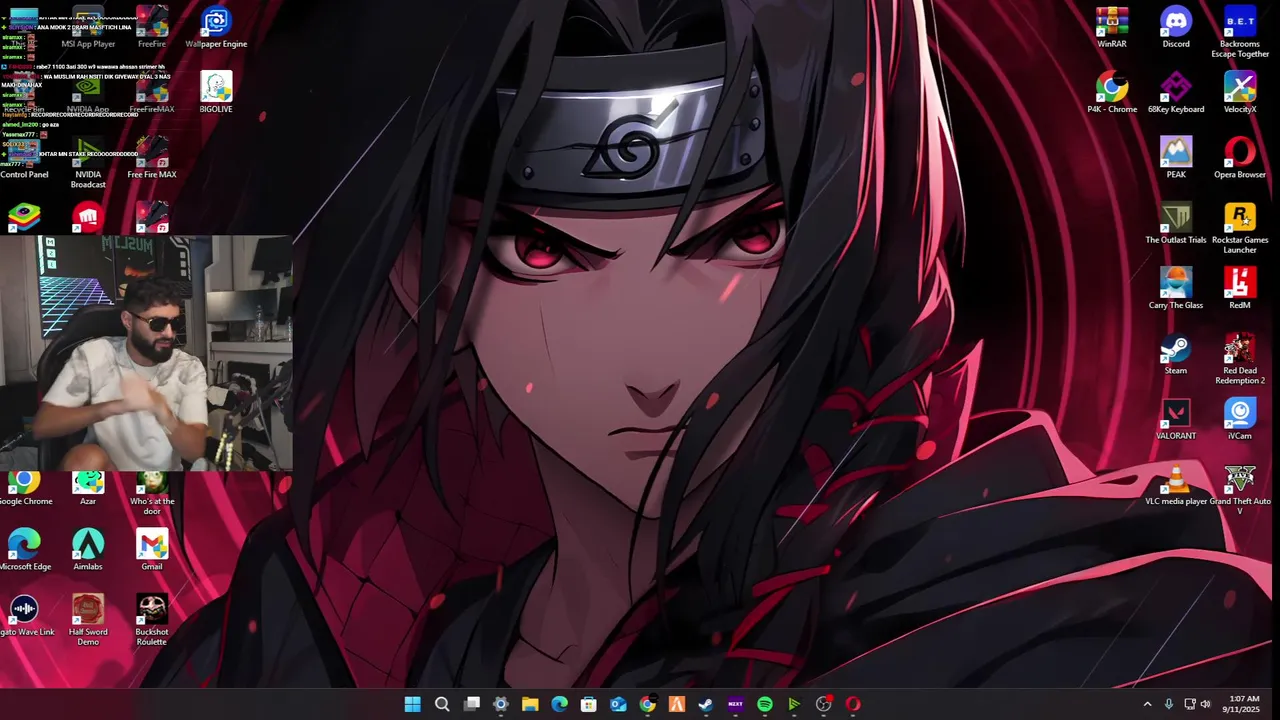The height and width of the screenshot is (720, 1280).
Task: Switch to Chrome on the taskbar
Action: coord(648,704)
